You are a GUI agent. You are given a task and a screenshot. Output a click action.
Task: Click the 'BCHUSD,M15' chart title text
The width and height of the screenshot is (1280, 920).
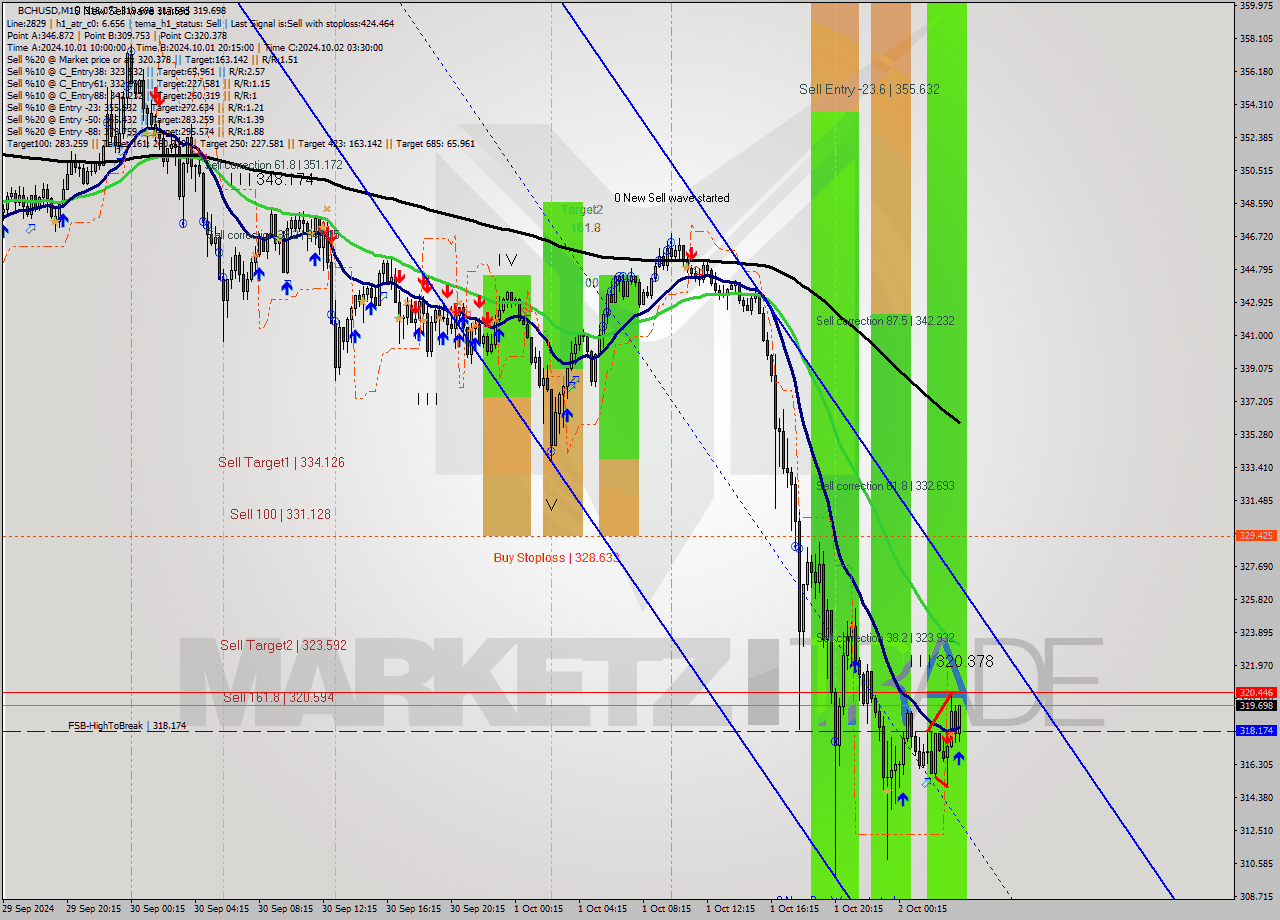click(47, 11)
